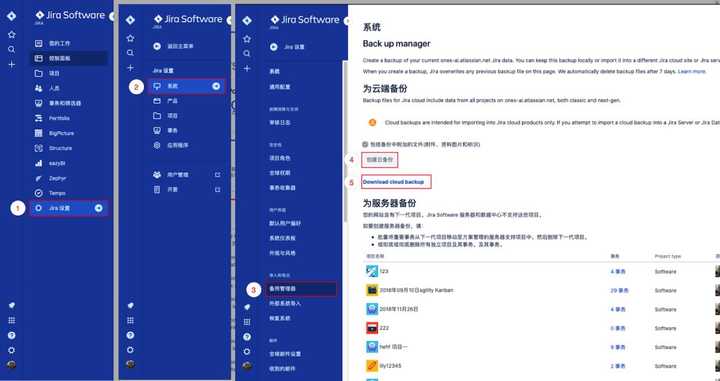
Task: Click the project named lily12345
Action: [x=391, y=366]
